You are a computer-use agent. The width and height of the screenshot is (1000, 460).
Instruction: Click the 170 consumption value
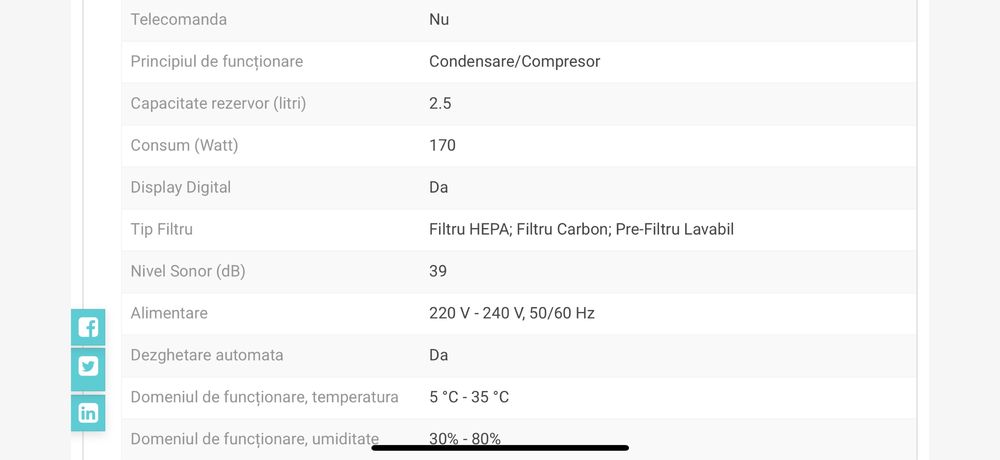442,145
